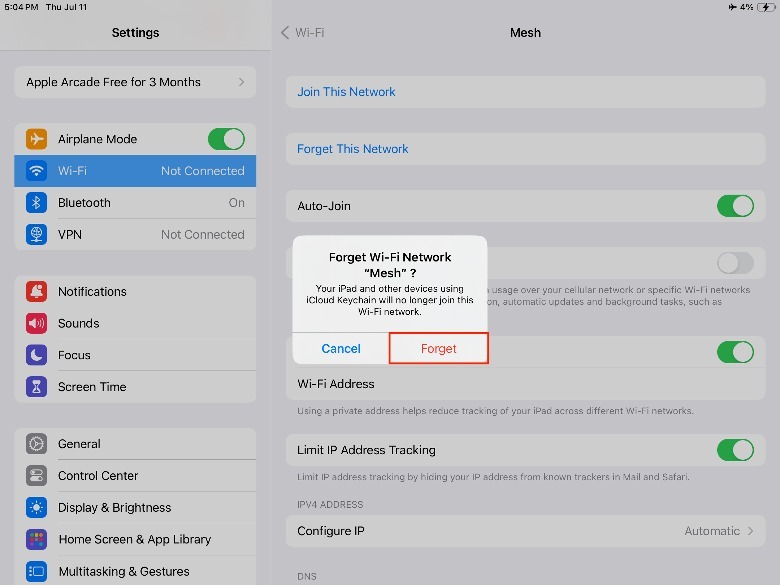780x585 pixels.
Task: Tap the Airplane Mode icon in sidebar
Action: [37, 139]
